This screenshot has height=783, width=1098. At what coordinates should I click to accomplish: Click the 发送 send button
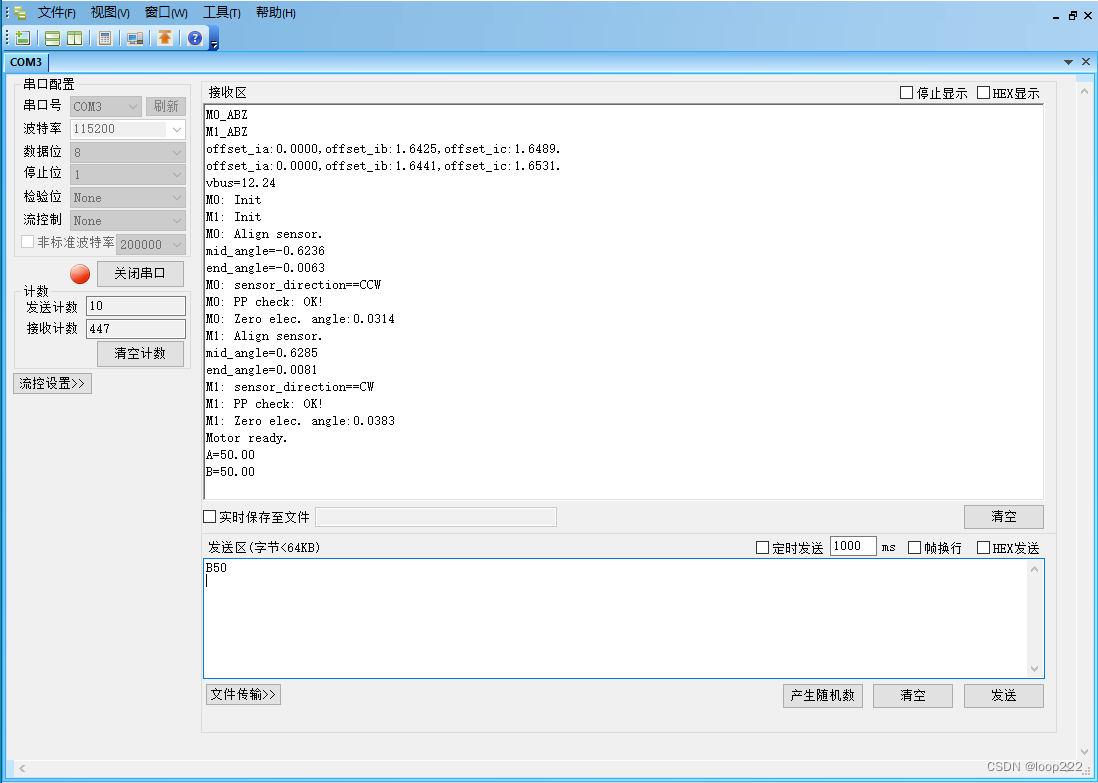pyautogui.click(x=1003, y=695)
